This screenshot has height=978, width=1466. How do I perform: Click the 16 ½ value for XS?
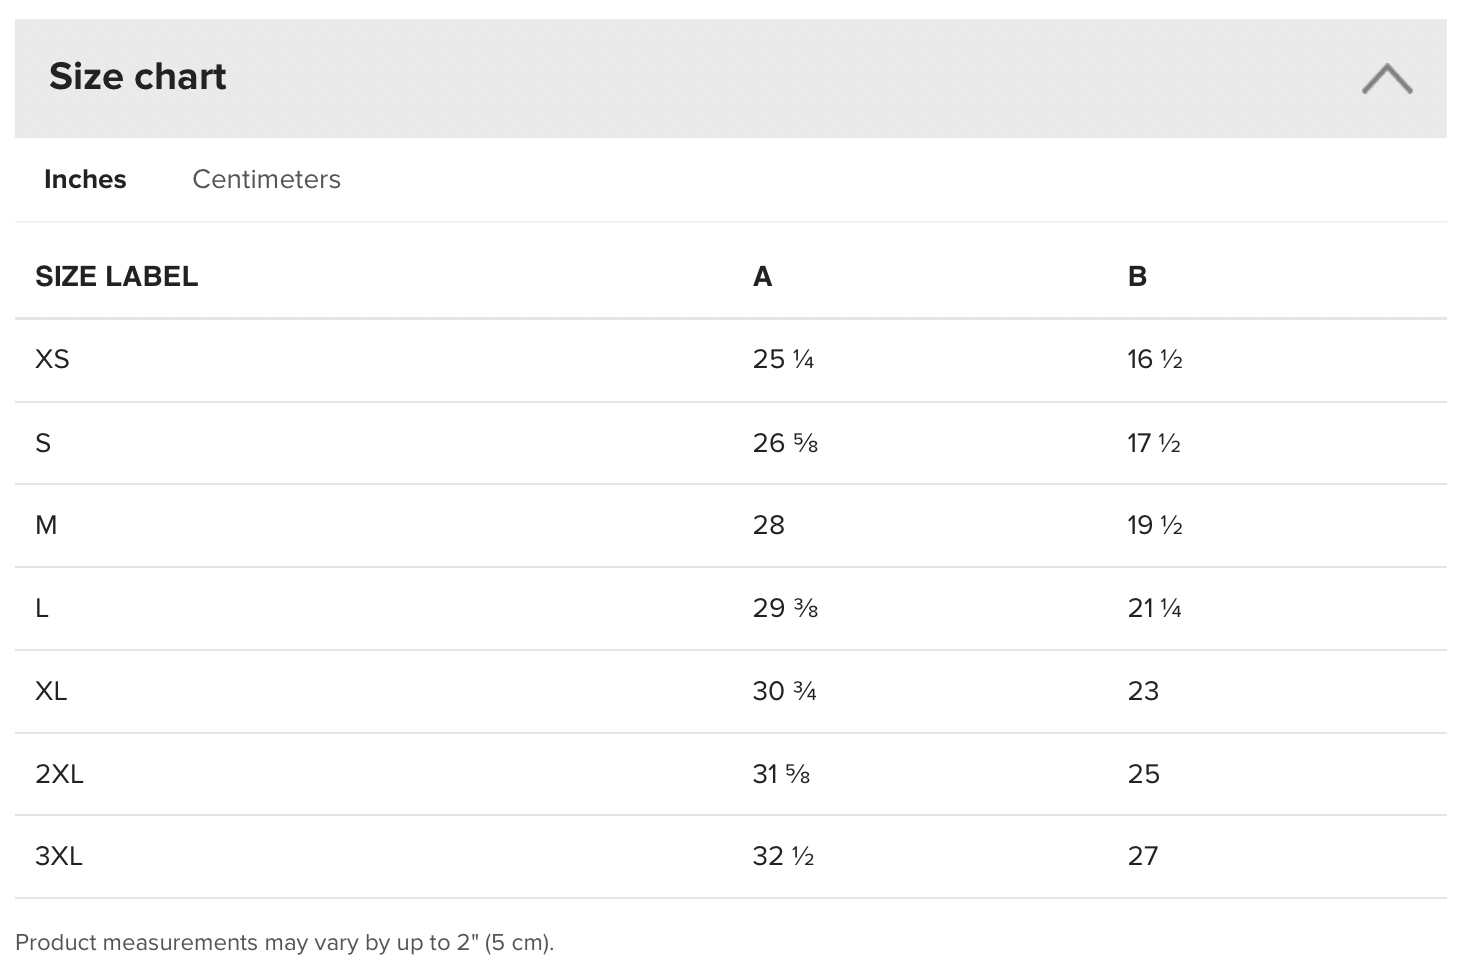pyautogui.click(x=1154, y=359)
